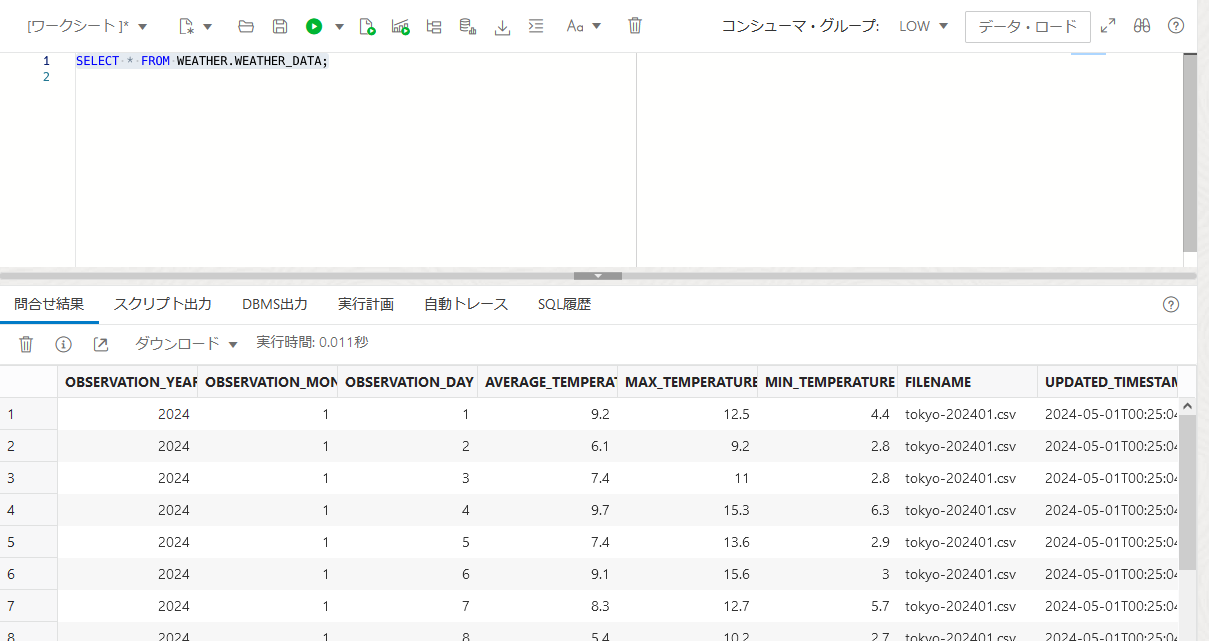Create a new worksheet file
1209x641 pixels.
click(187, 27)
